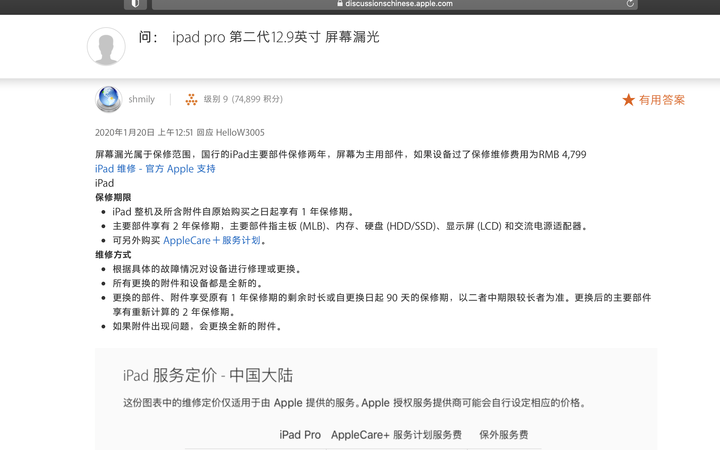Click the orange star 有用答案 icon
This screenshot has height=450, width=720.
pyautogui.click(x=628, y=100)
